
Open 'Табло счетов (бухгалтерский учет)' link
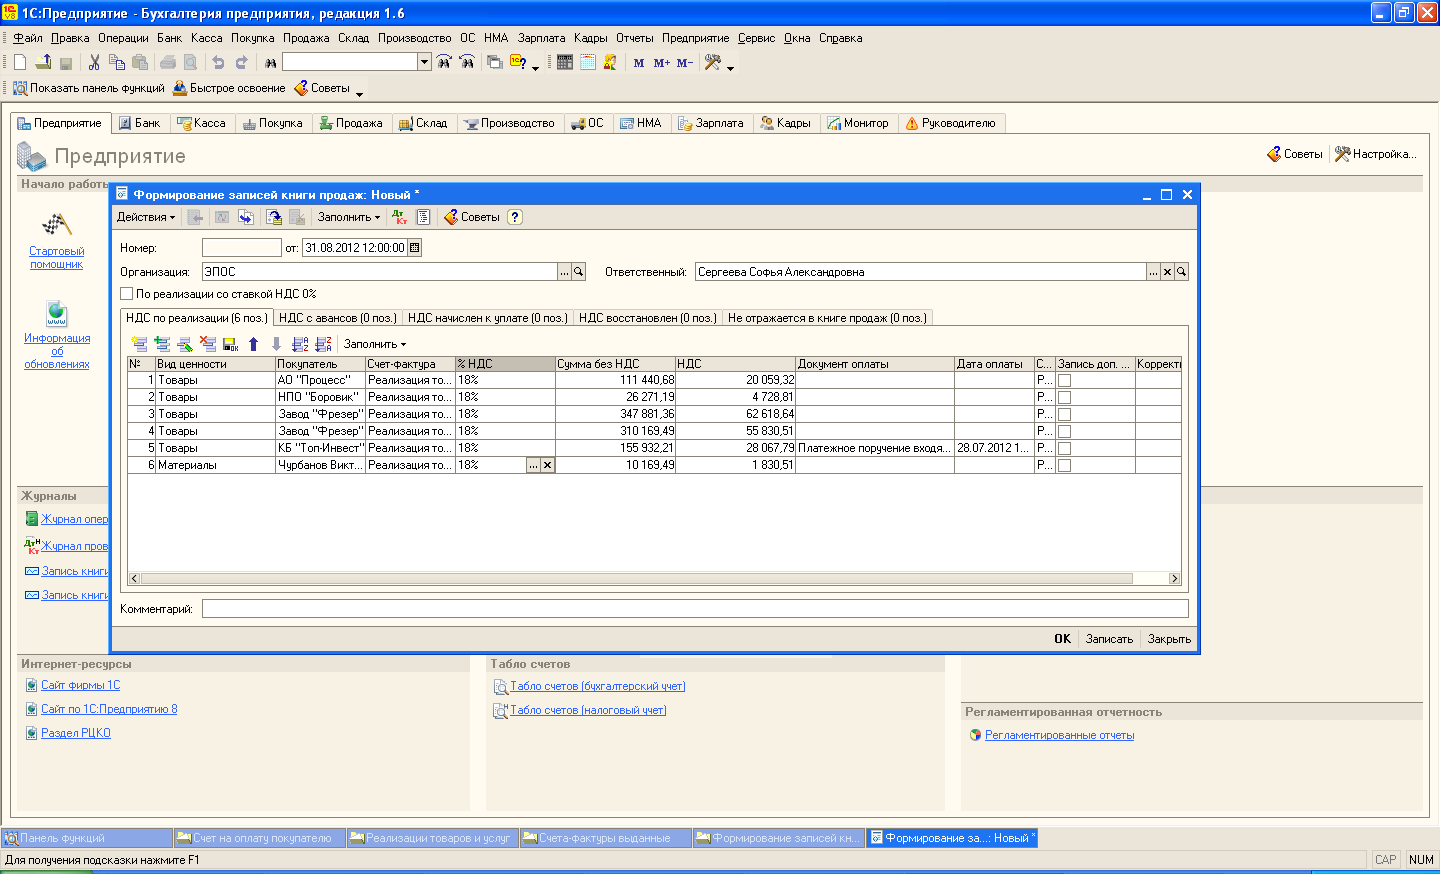[x=598, y=686]
